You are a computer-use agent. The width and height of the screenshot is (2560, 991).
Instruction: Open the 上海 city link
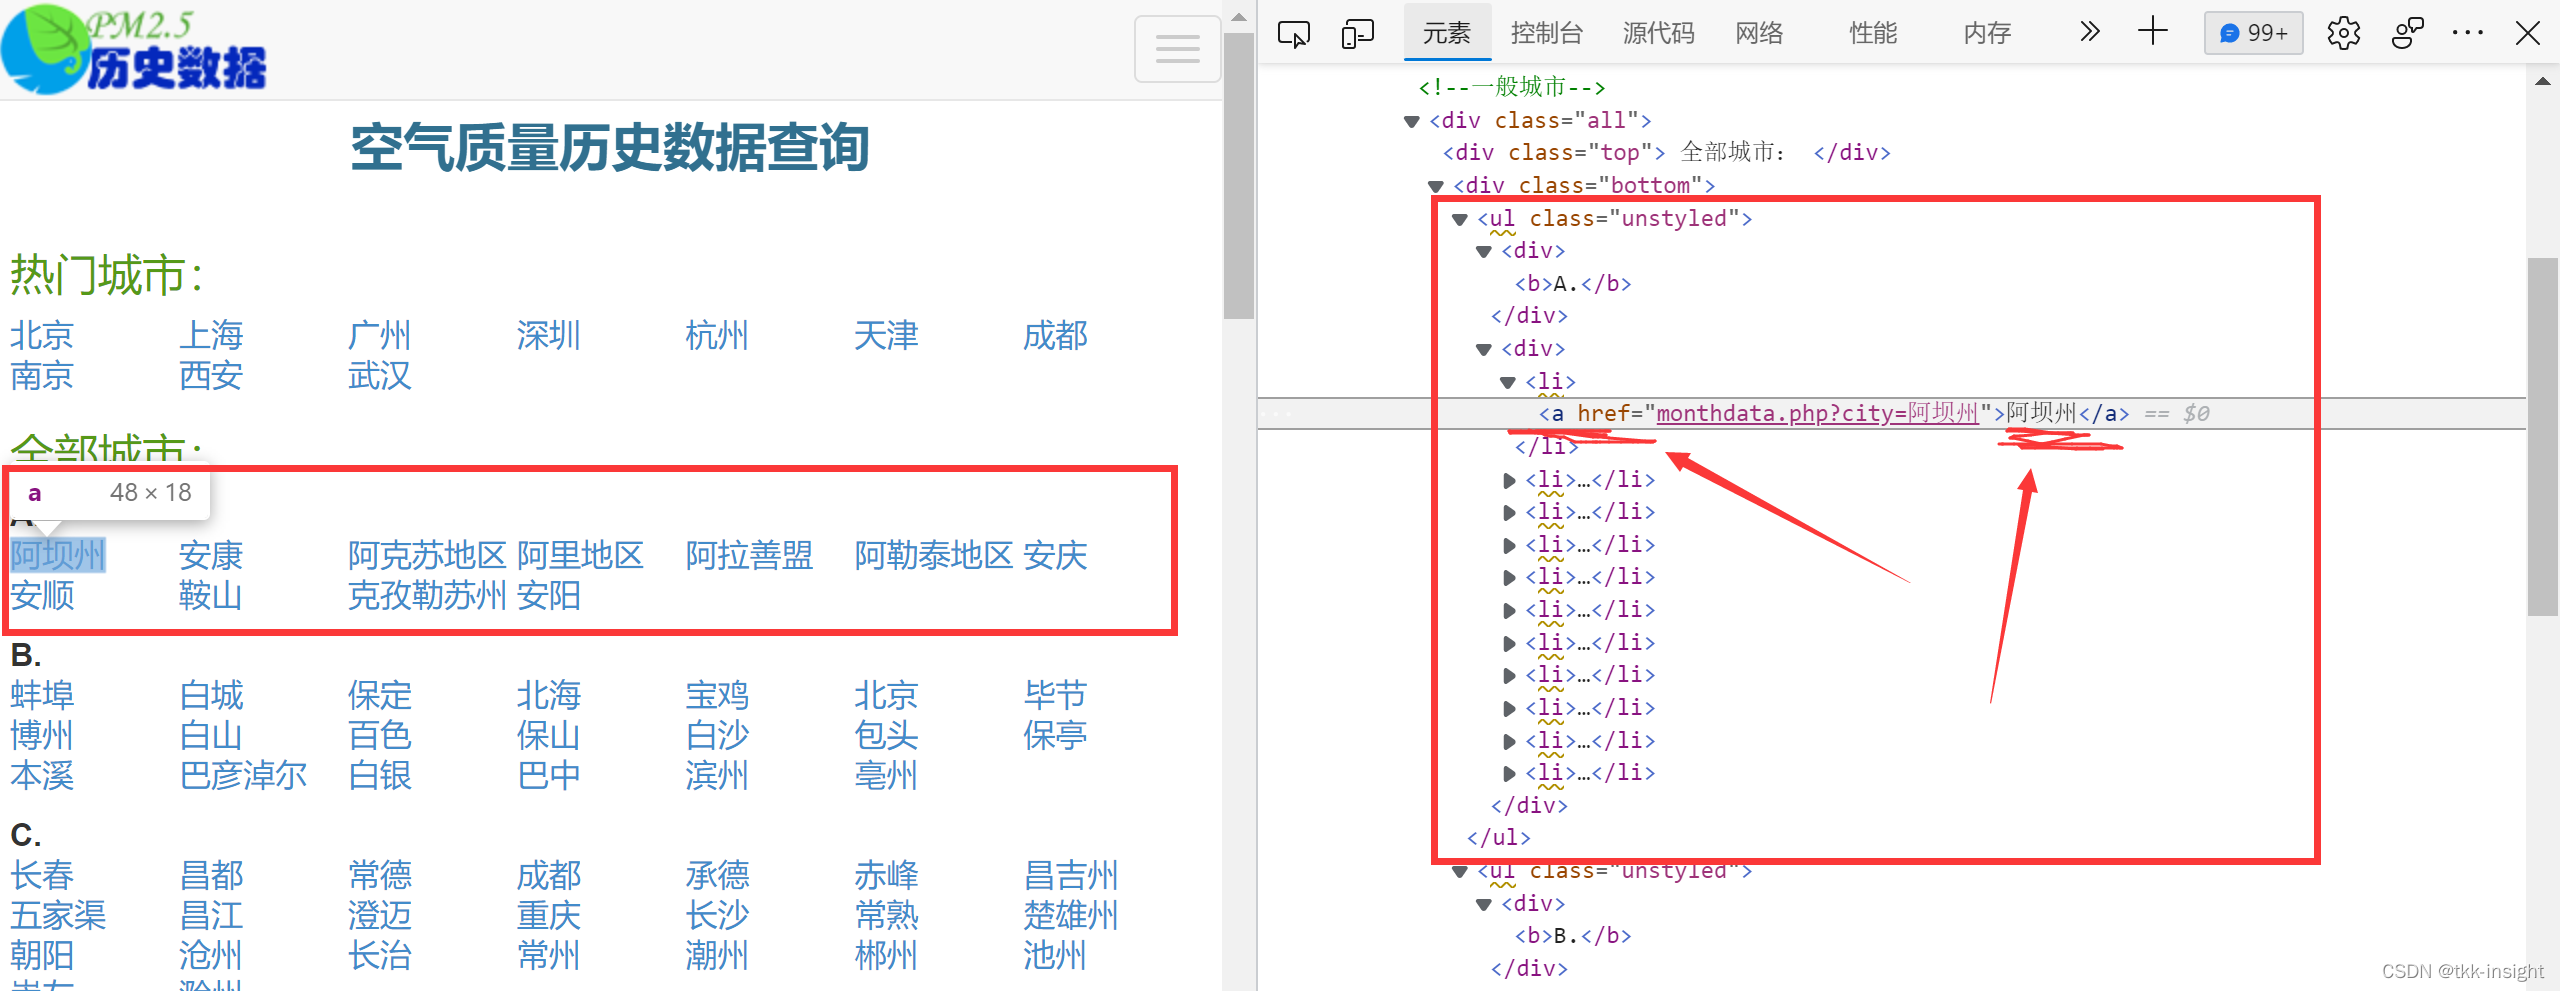[x=211, y=335]
